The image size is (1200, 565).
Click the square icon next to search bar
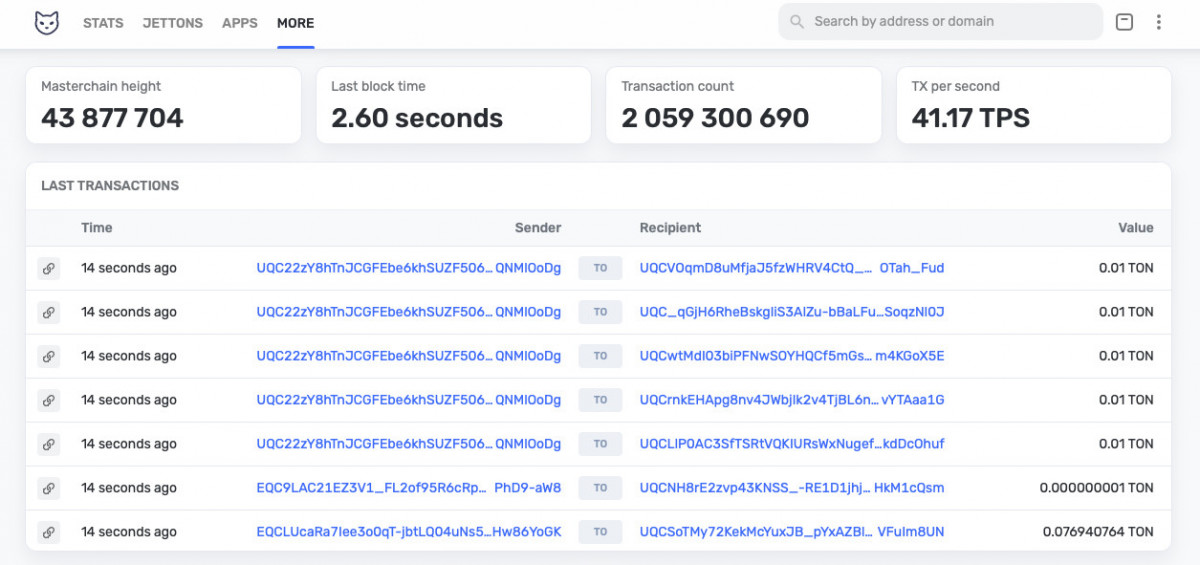(1124, 22)
